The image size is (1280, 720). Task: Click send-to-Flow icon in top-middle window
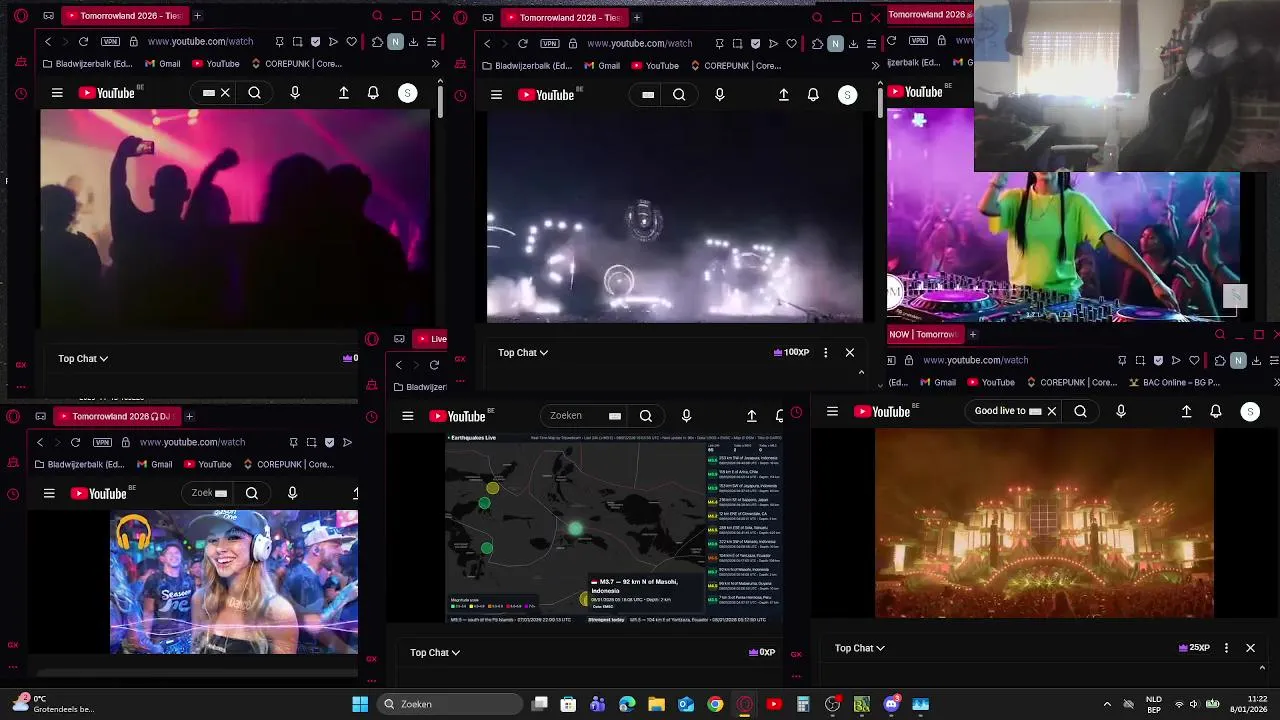[773, 43]
